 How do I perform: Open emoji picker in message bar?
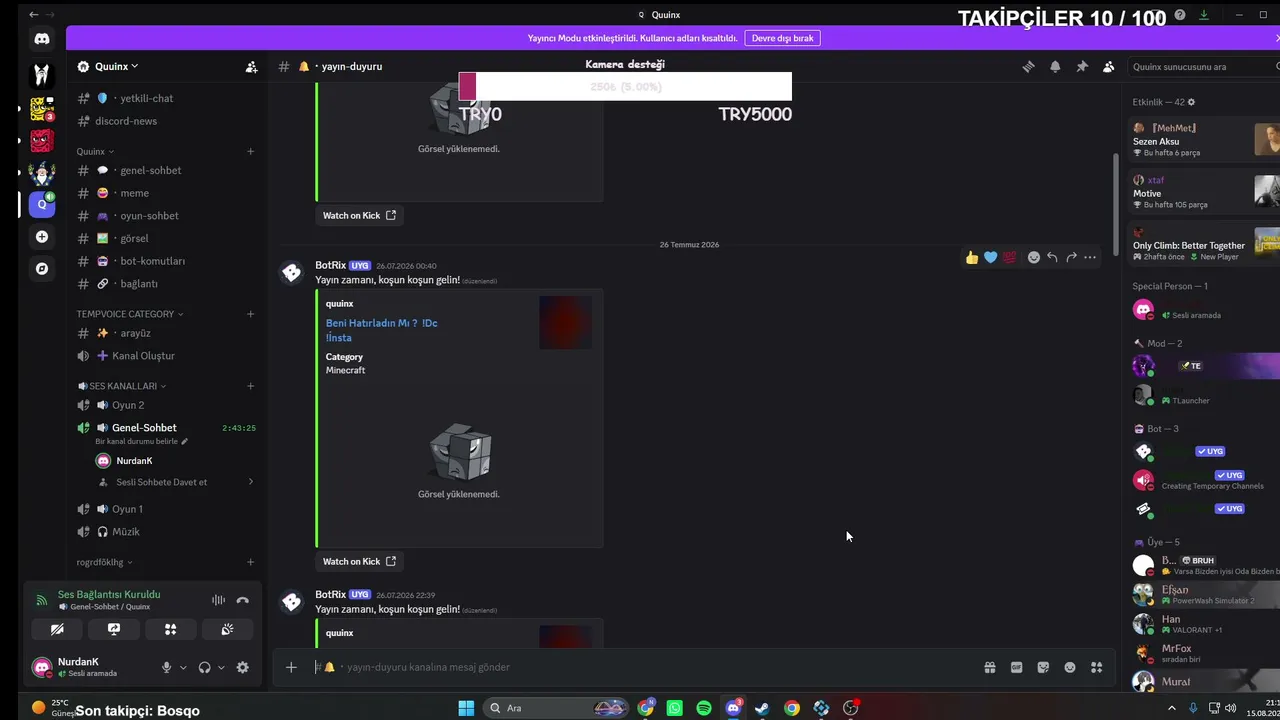point(1070,667)
